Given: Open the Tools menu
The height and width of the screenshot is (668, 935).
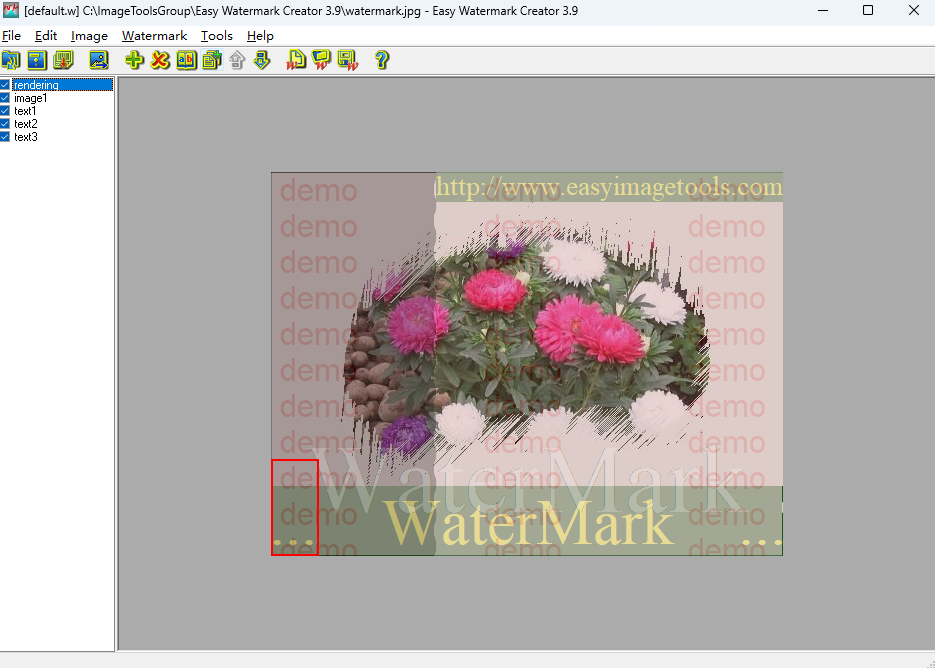Looking at the screenshot, I should tap(216, 35).
